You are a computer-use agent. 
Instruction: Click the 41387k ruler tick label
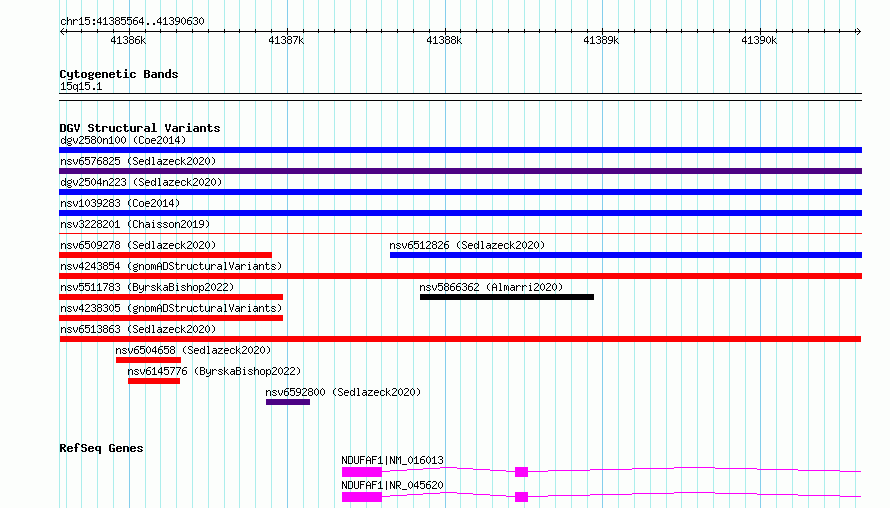click(286, 40)
